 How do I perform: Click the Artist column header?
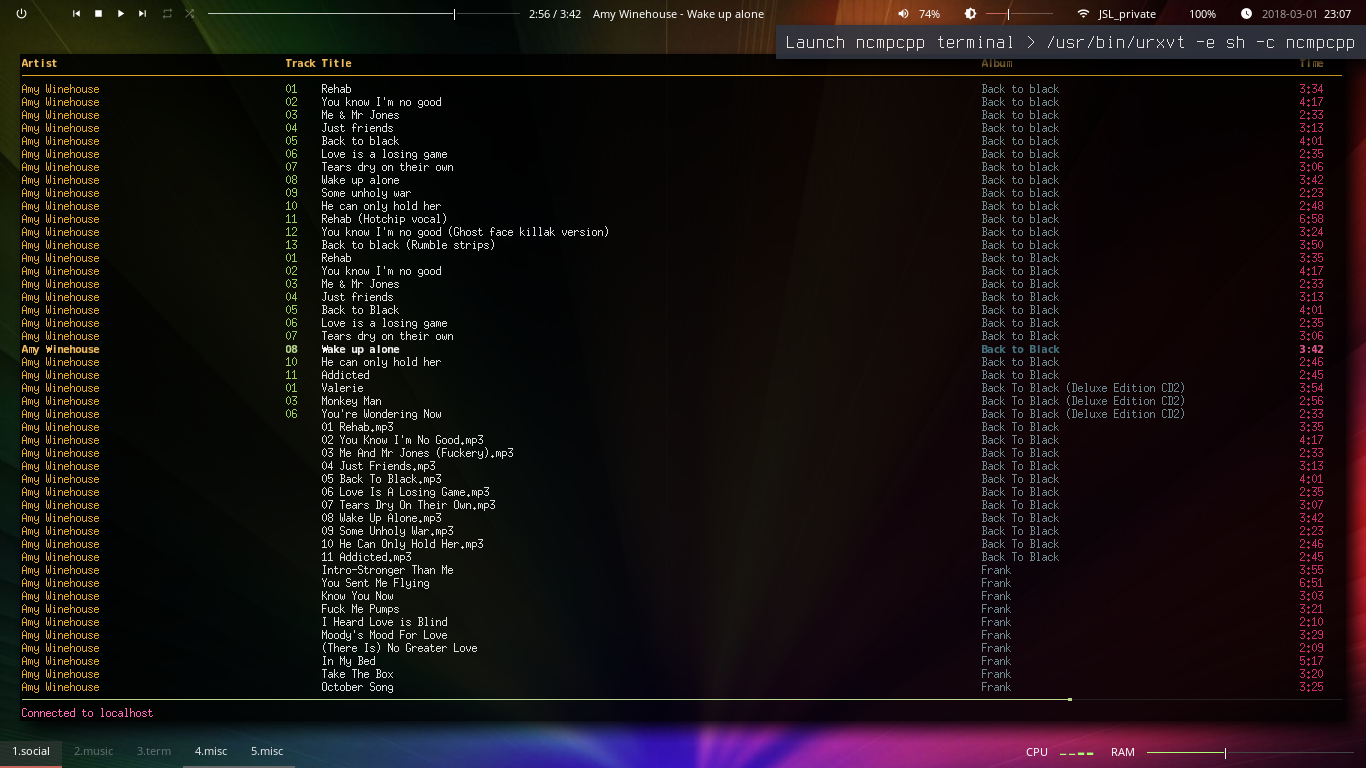pos(39,63)
